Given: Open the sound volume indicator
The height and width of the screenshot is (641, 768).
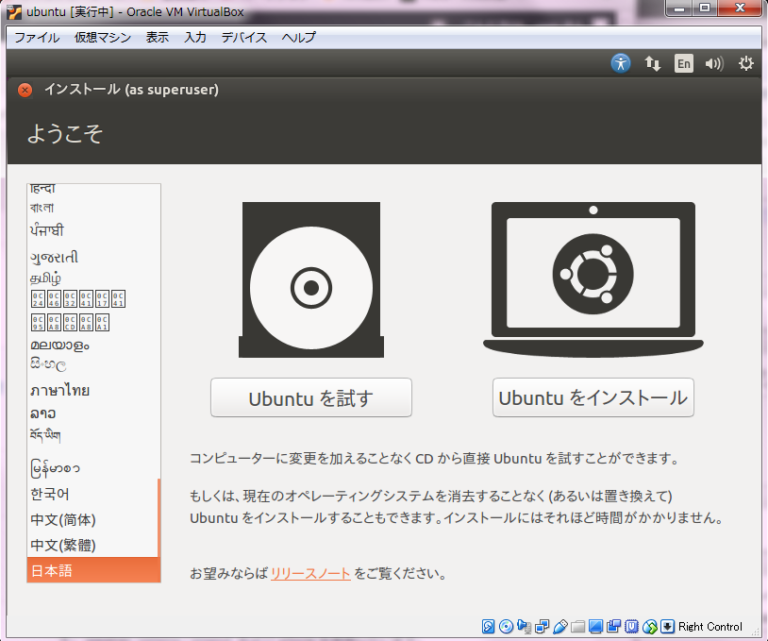Looking at the screenshot, I should click(x=713, y=63).
